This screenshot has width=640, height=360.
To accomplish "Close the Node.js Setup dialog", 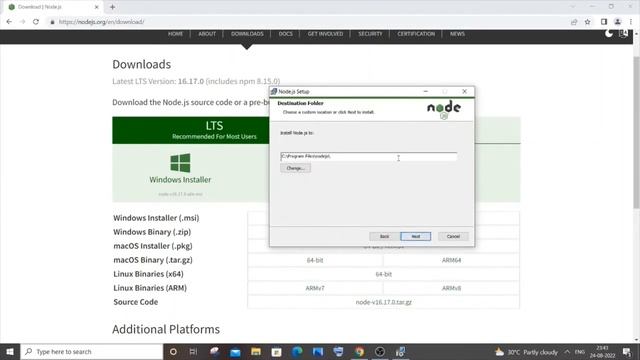I will pos(464,91).
